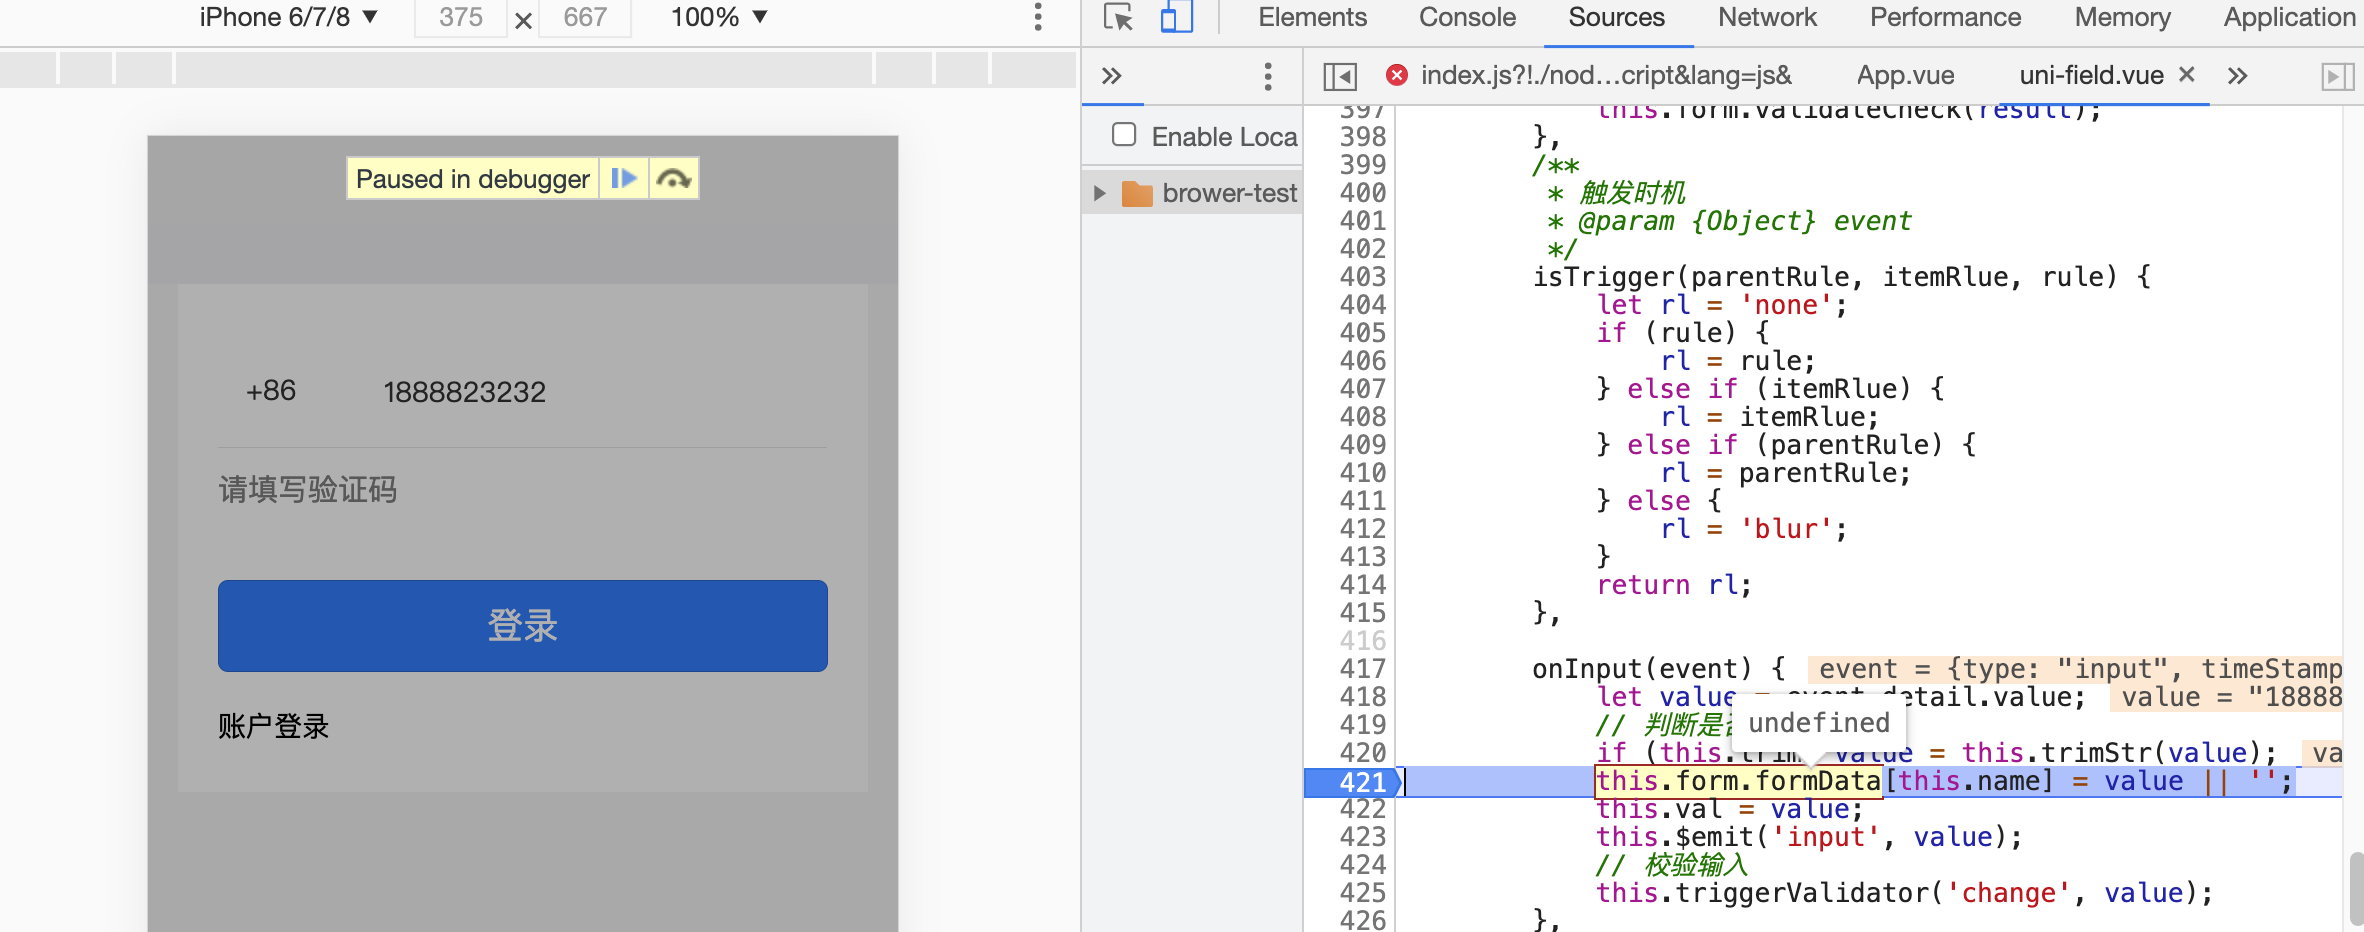Click the red error icon beside index.js
The height and width of the screenshot is (932, 2364).
[x=1396, y=75]
